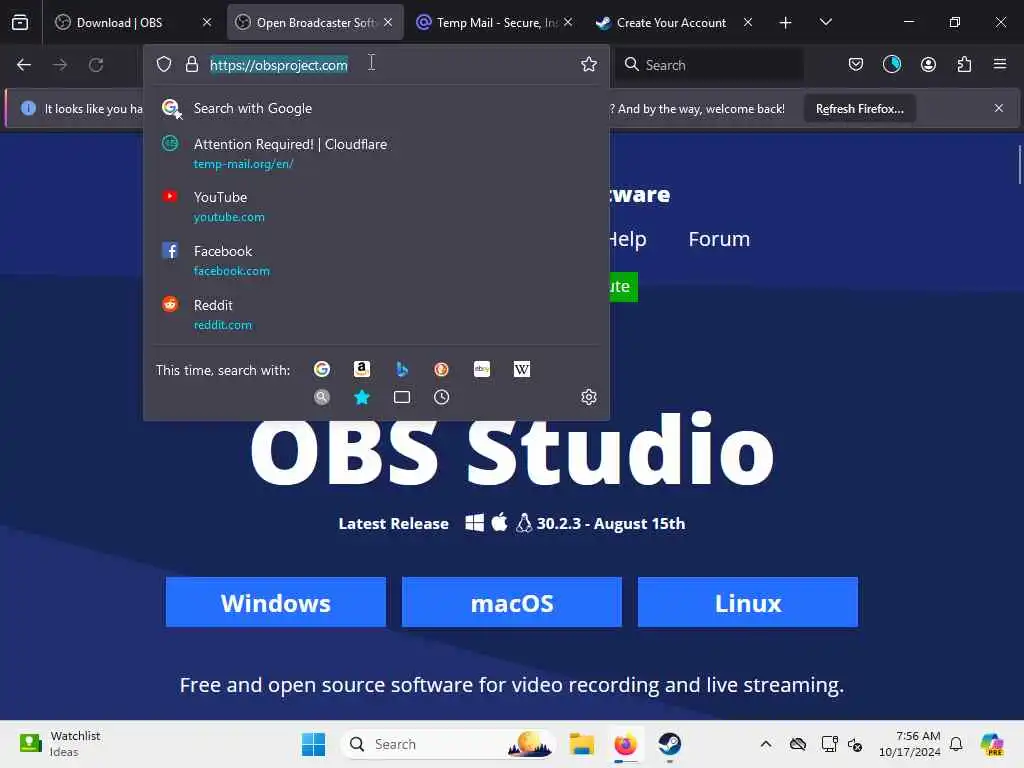Open Firefox from the taskbar
1024x768 pixels.
[x=626, y=744]
